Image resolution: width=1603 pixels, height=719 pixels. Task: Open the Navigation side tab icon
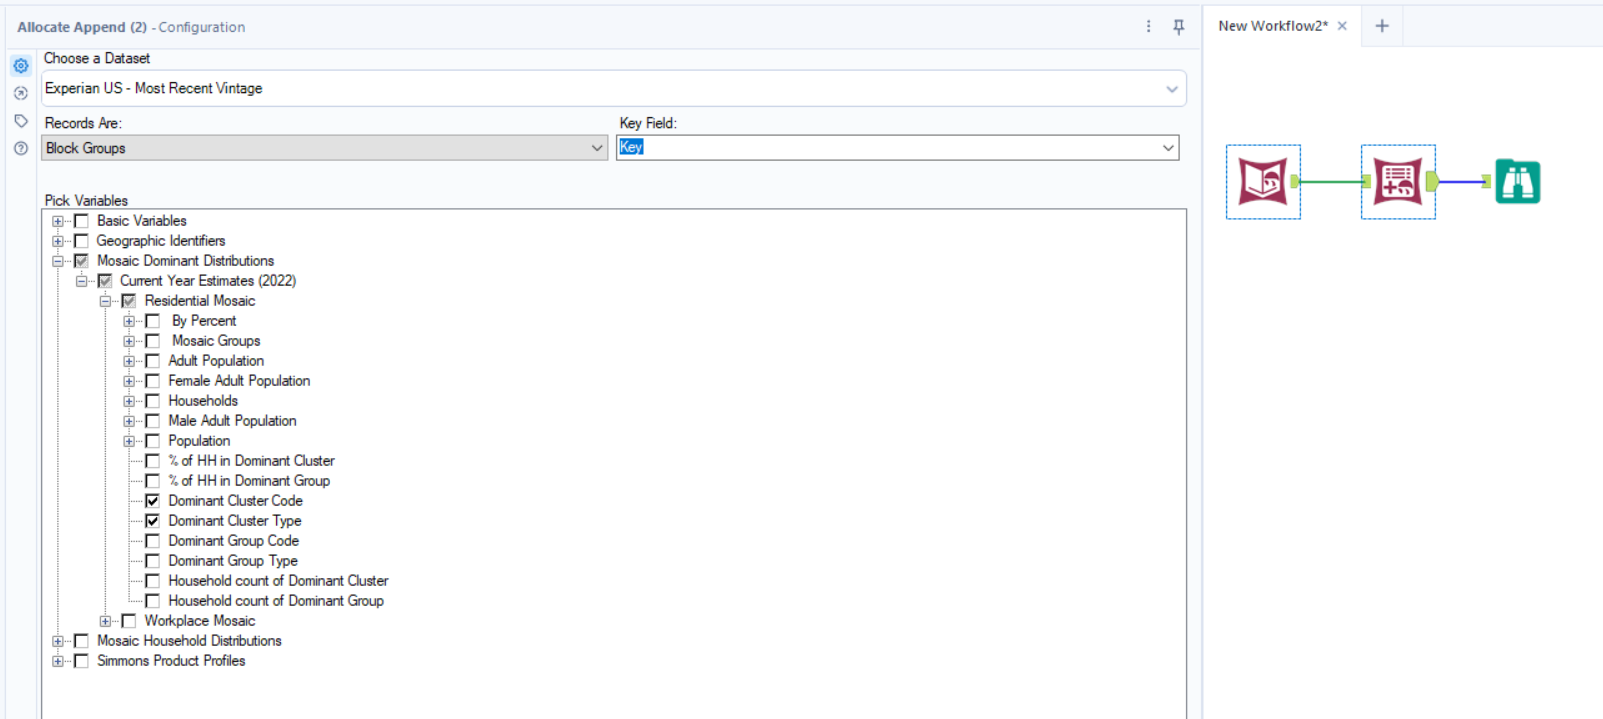pyautogui.click(x=21, y=93)
